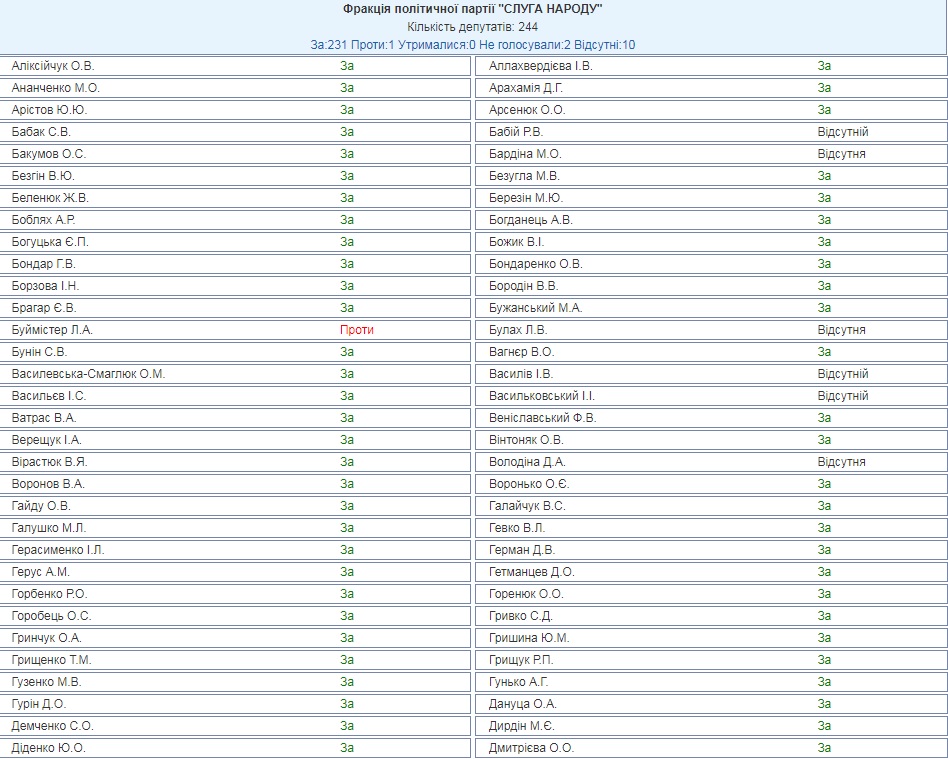The height and width of the screenshot is (759, 948).
Task: Select "Відсутня" status for Булах Л.В.
Action: 842,330
